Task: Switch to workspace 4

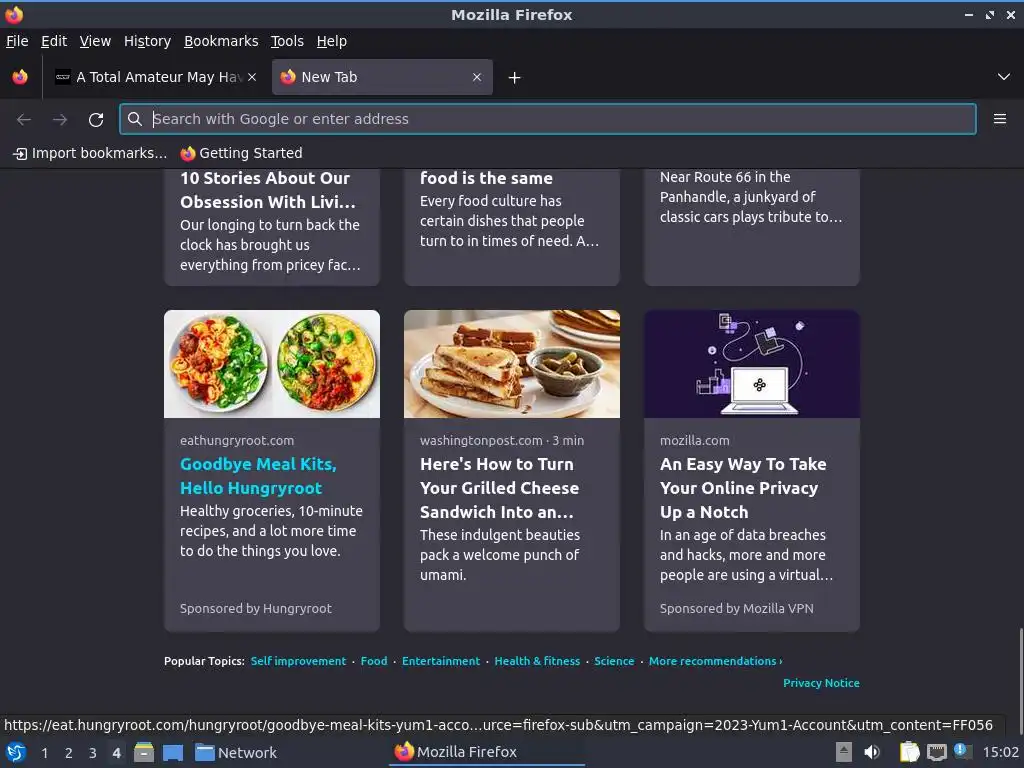Action: point(116,753)
